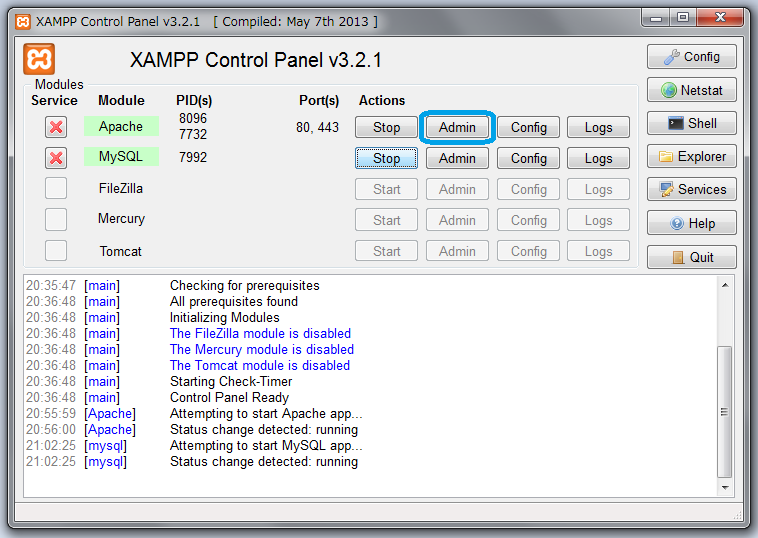This screenshot has width=758, height=538.
Task: Click Mercury Config button
Action: [x=528, y=220]
